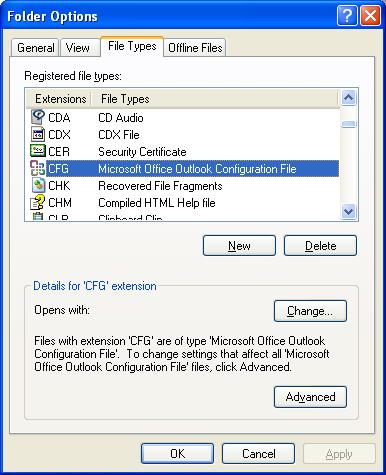Click the file list scrollbar thumb
The image size is (386, 475).
coord(349,124)
